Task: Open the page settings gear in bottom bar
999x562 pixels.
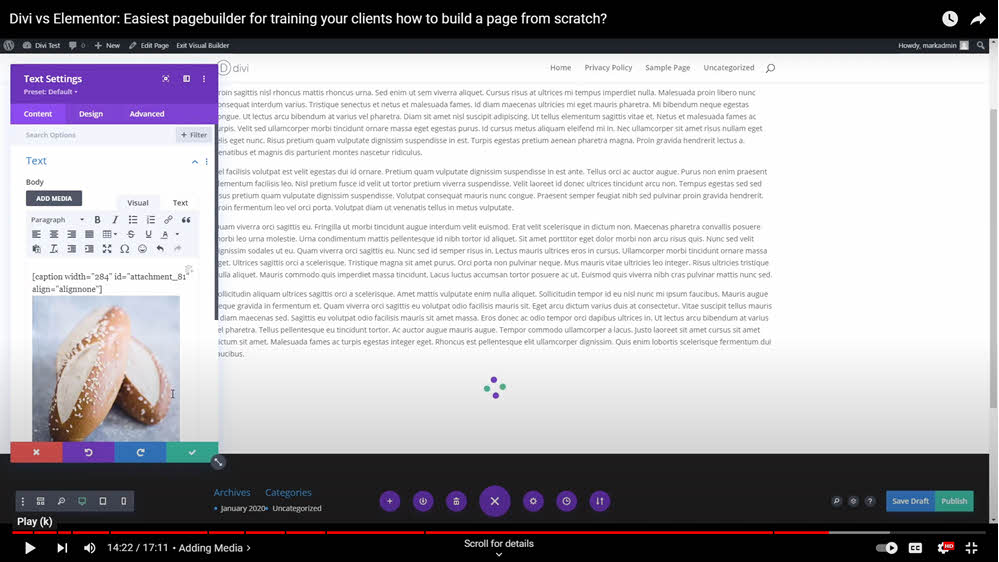Action: point(533,501)
